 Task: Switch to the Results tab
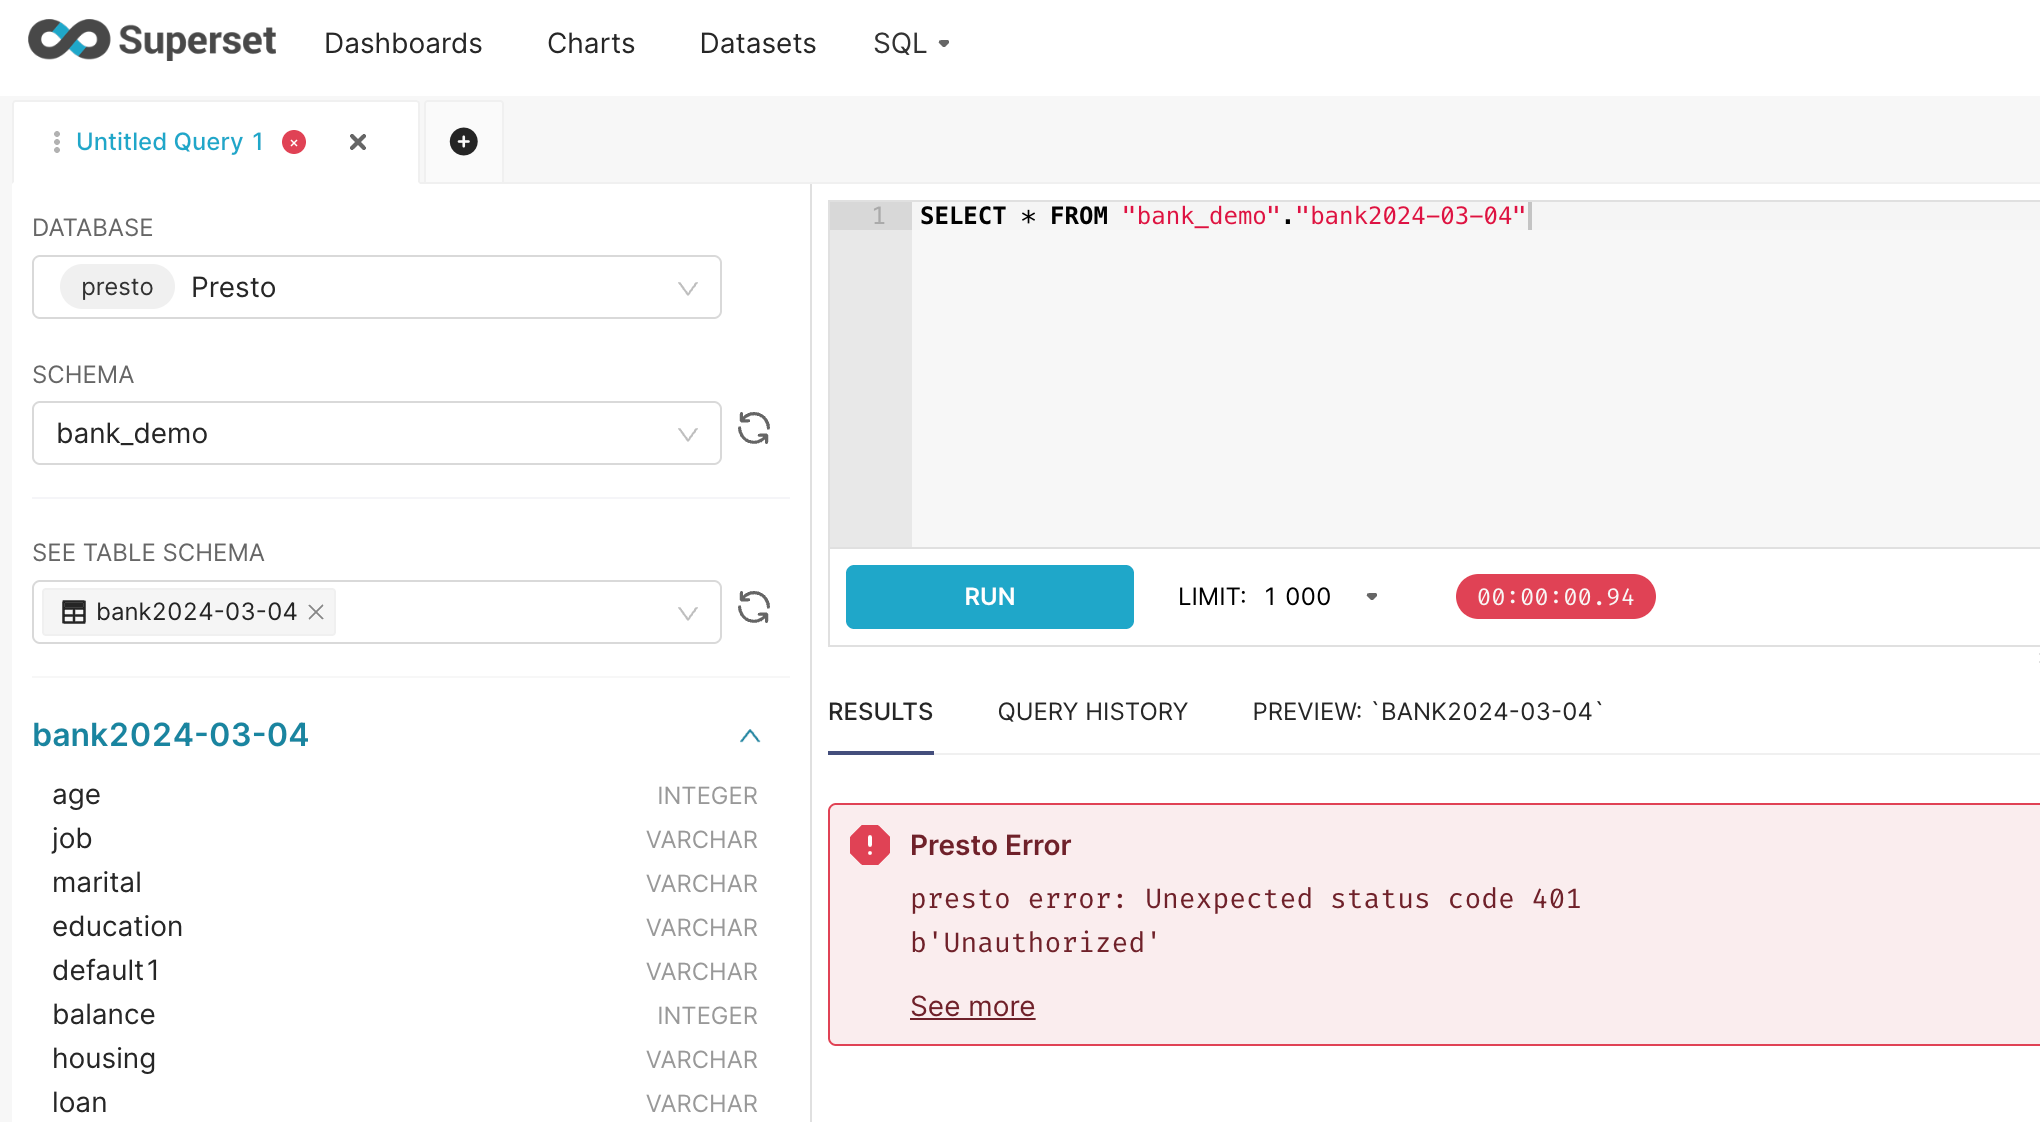click(881, 712)
